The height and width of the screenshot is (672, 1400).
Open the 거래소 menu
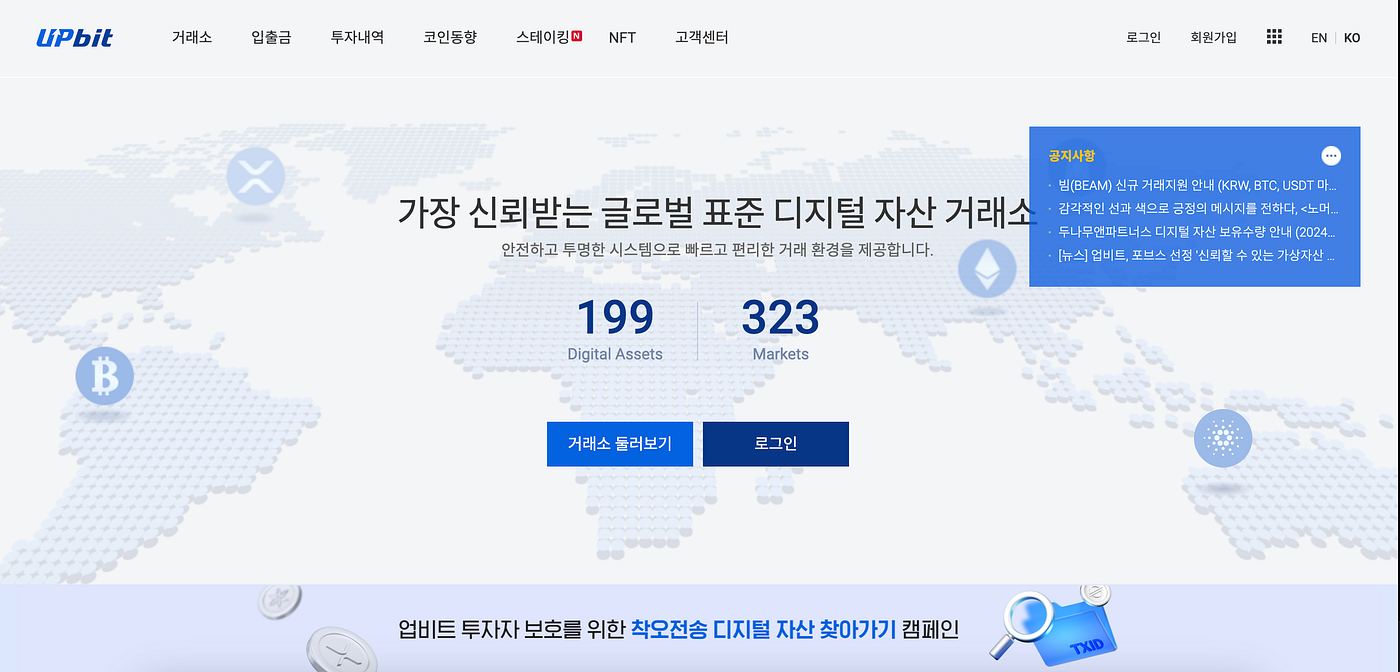(191, 37)
